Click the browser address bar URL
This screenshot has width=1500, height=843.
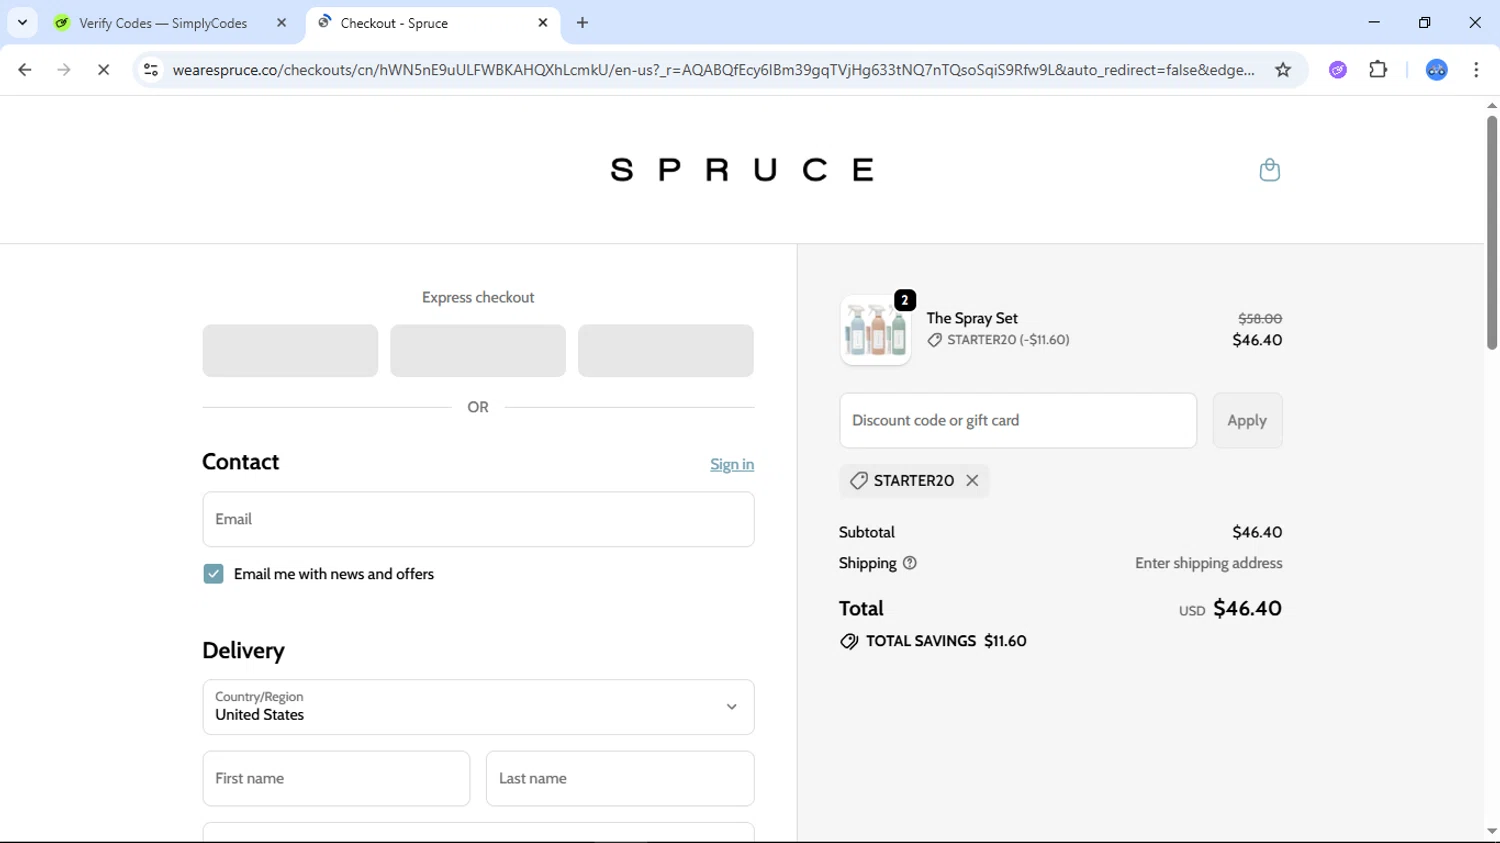point(713,70)
